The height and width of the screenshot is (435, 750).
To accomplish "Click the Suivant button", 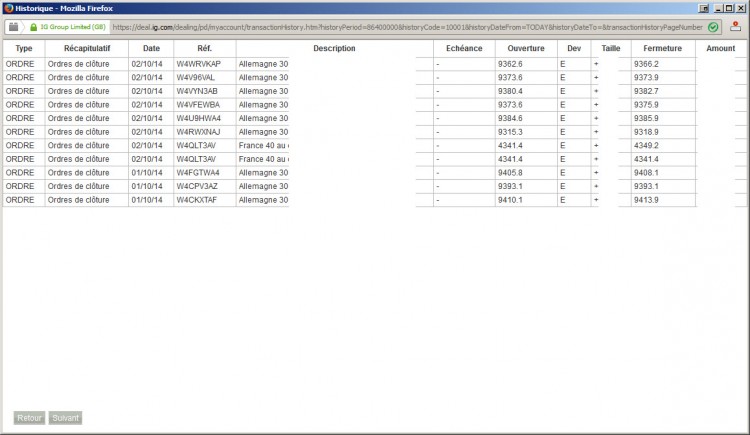I will [x=66, y=418].
